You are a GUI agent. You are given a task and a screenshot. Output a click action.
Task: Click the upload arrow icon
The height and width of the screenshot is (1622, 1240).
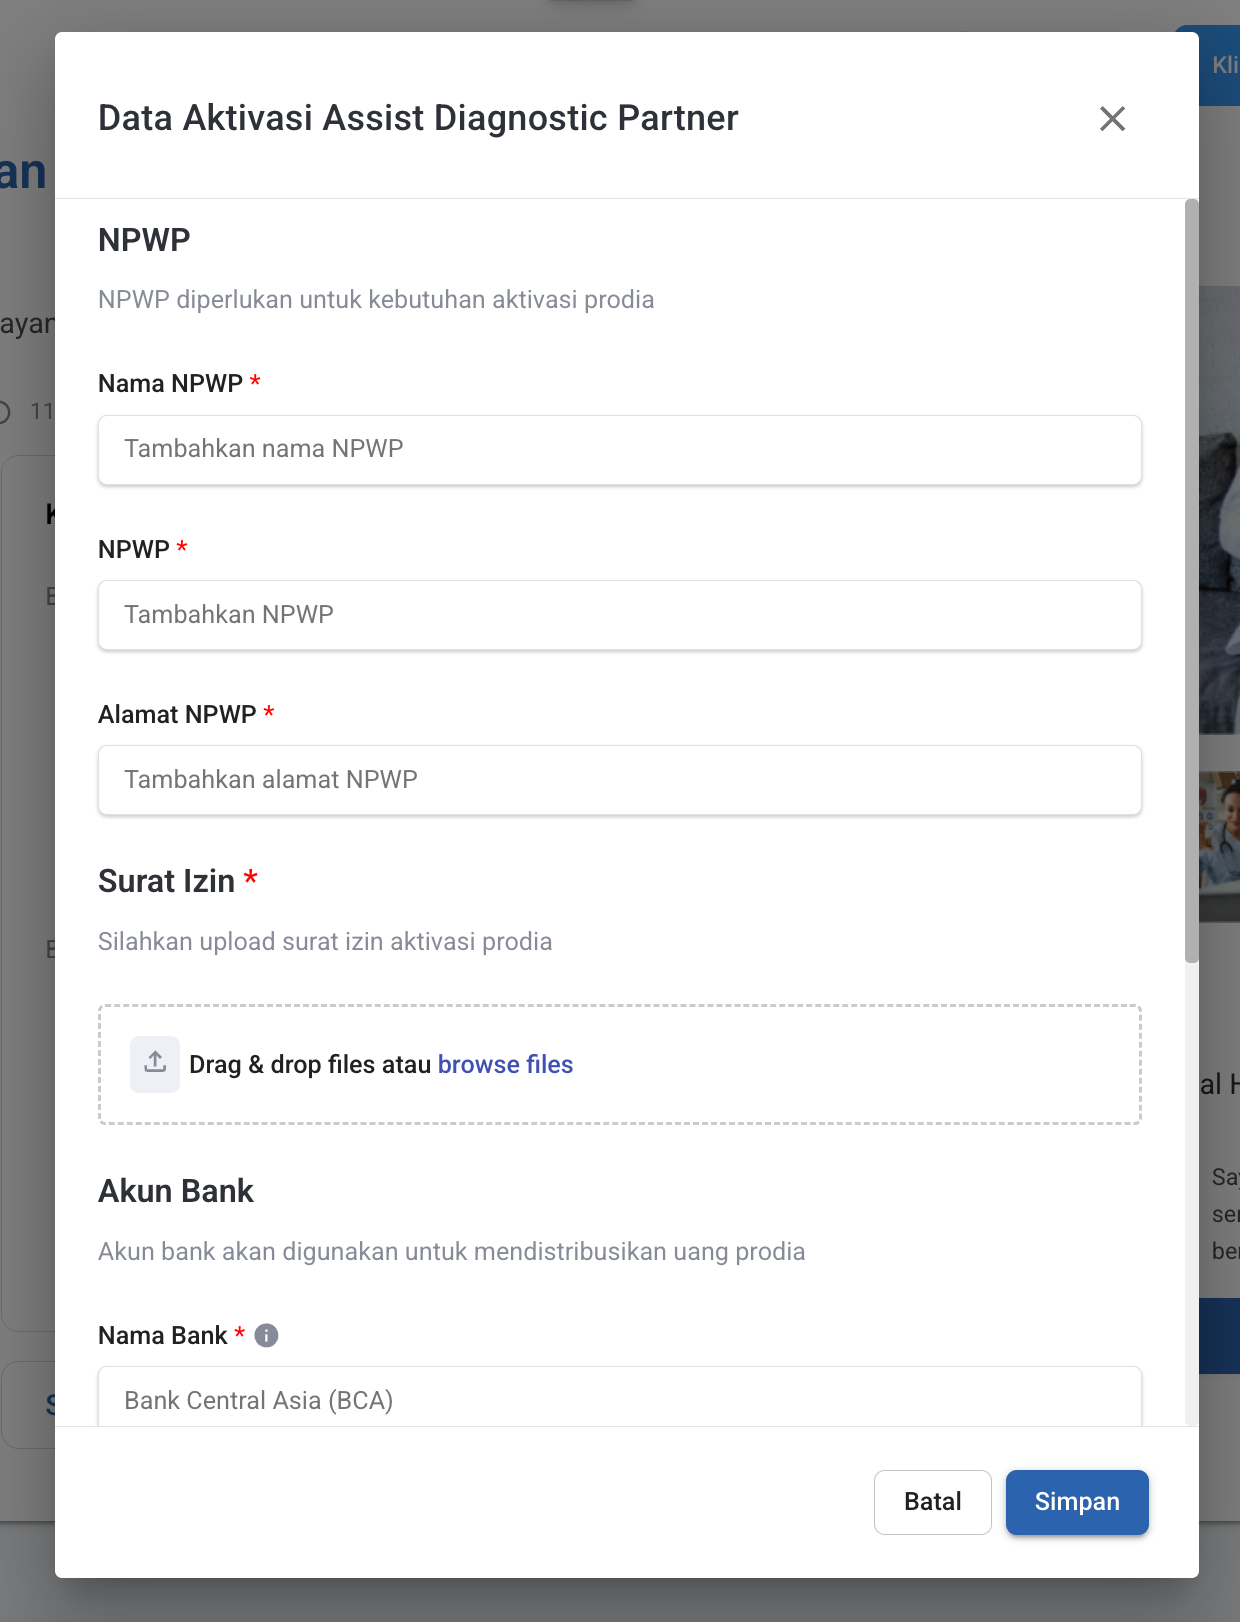pyautogui.click(x=155, y=1064)
